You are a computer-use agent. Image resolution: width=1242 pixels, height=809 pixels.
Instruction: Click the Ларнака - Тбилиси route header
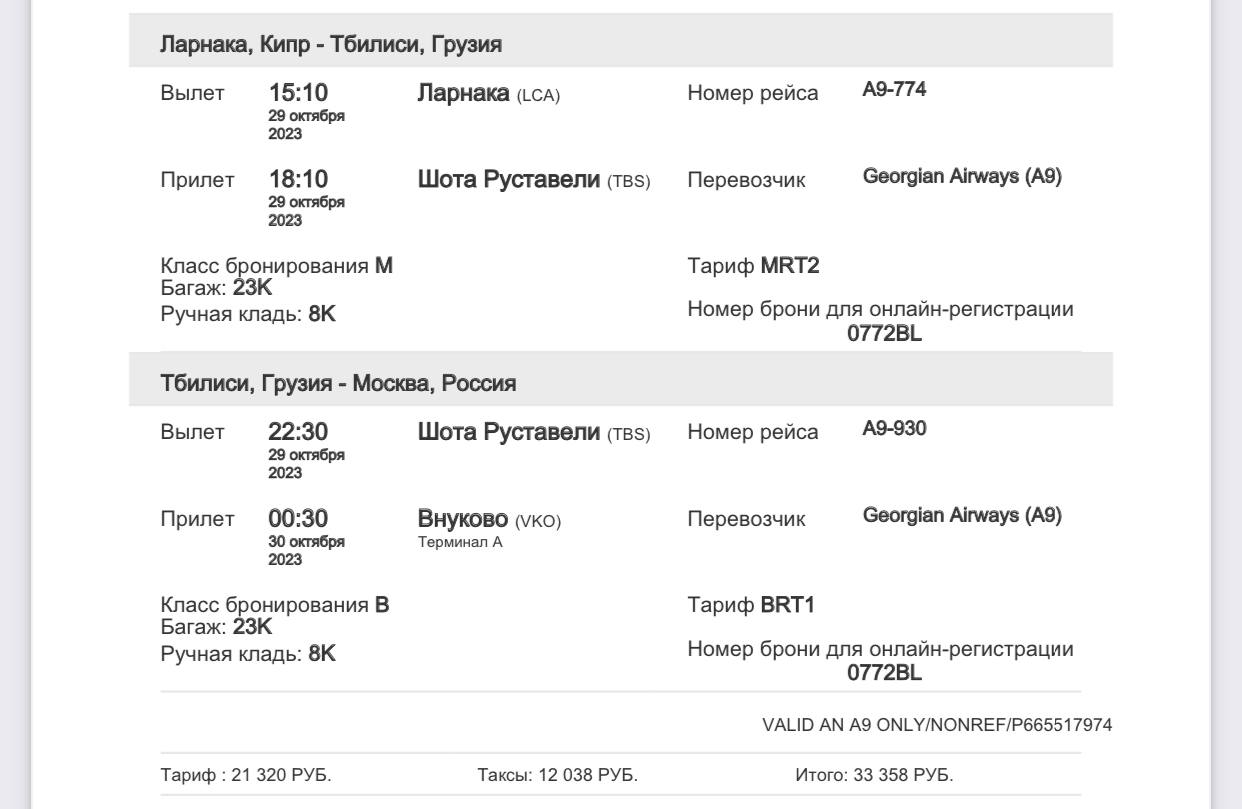click(331, 44)
